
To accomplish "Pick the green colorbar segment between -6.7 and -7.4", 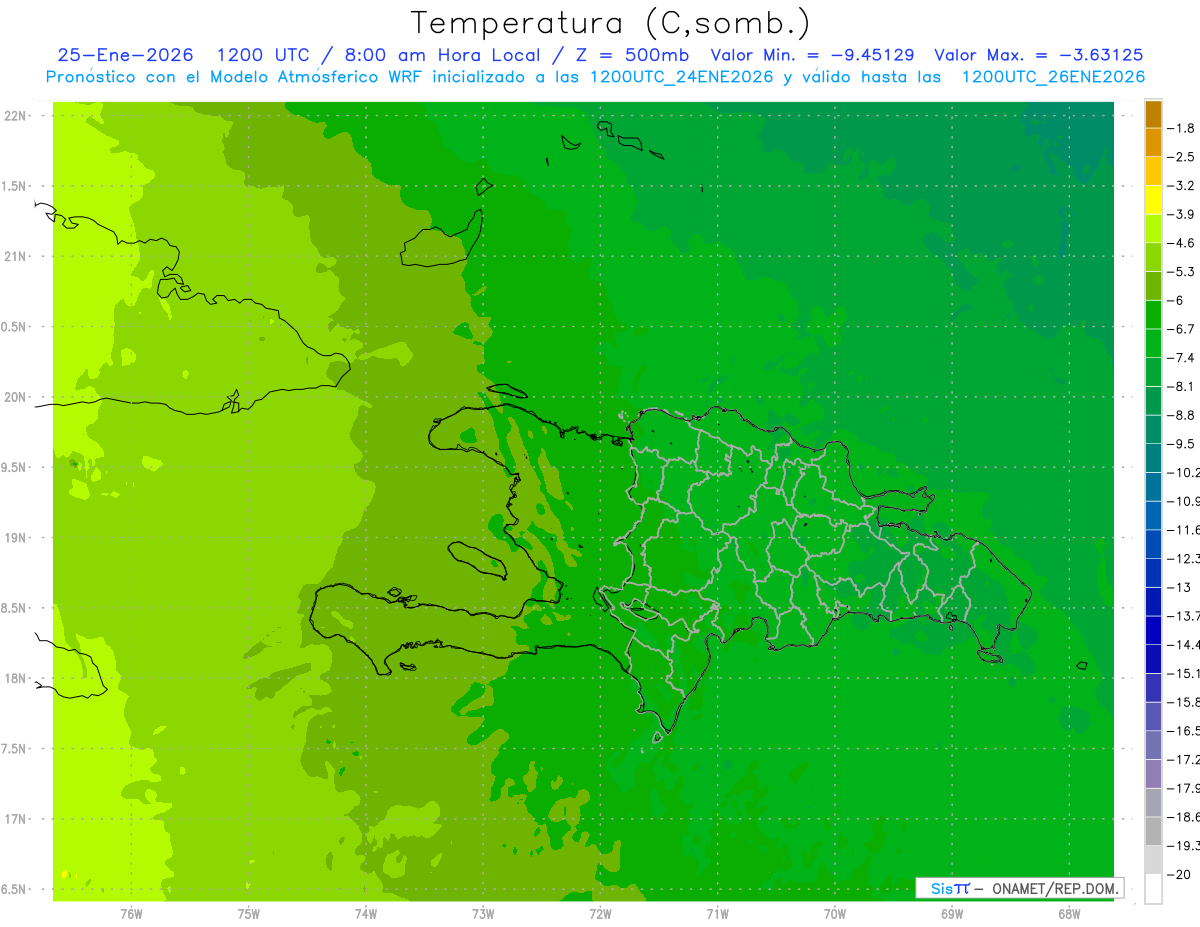I will (x=1153, y=343).
